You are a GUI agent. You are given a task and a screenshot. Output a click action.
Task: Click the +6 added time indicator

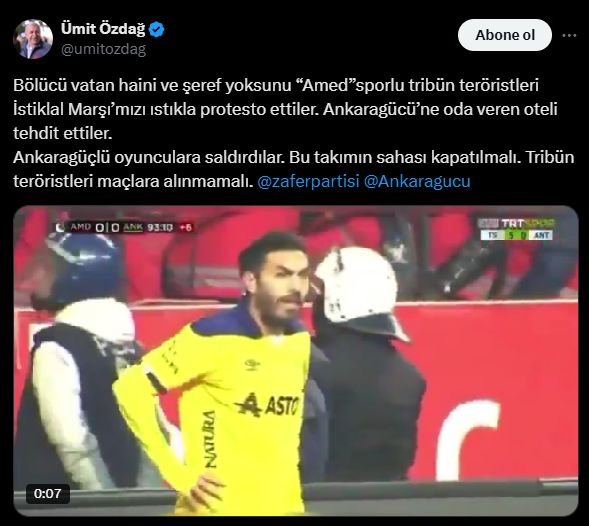[186, 227]
